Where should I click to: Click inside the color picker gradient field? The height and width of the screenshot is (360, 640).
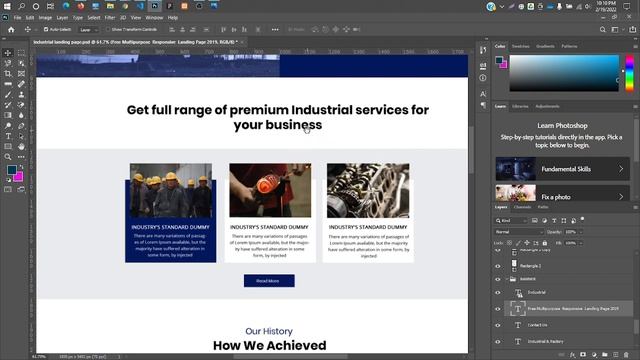[x=564, y=73]
